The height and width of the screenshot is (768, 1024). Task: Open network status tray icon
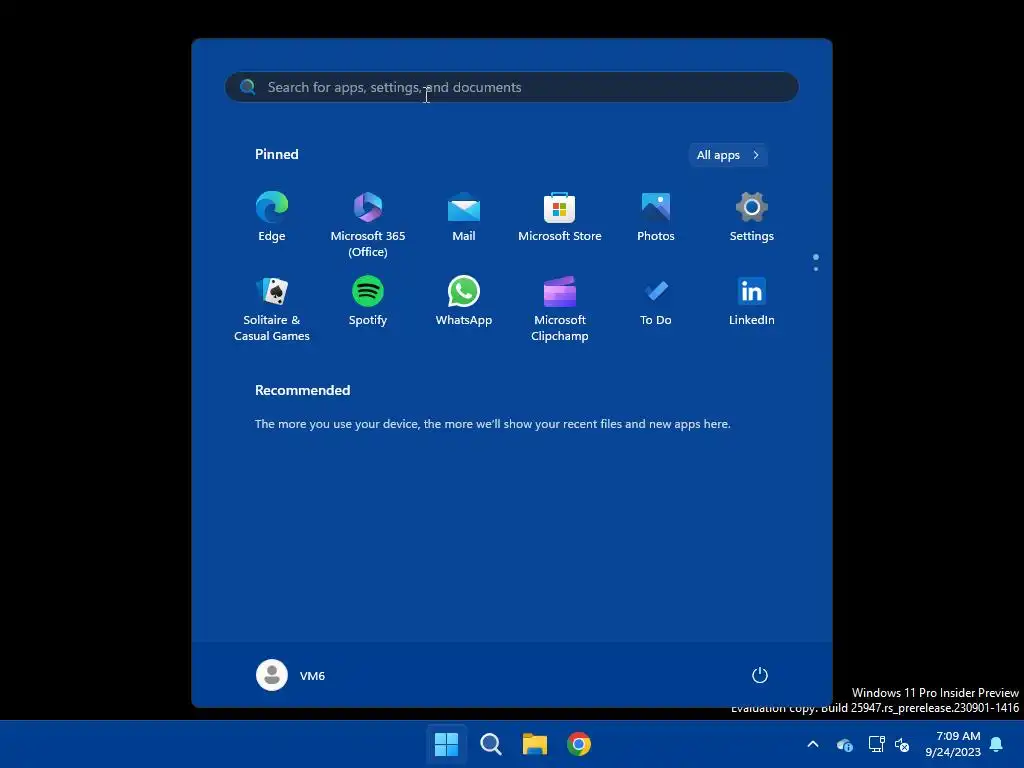click(876, 744)
